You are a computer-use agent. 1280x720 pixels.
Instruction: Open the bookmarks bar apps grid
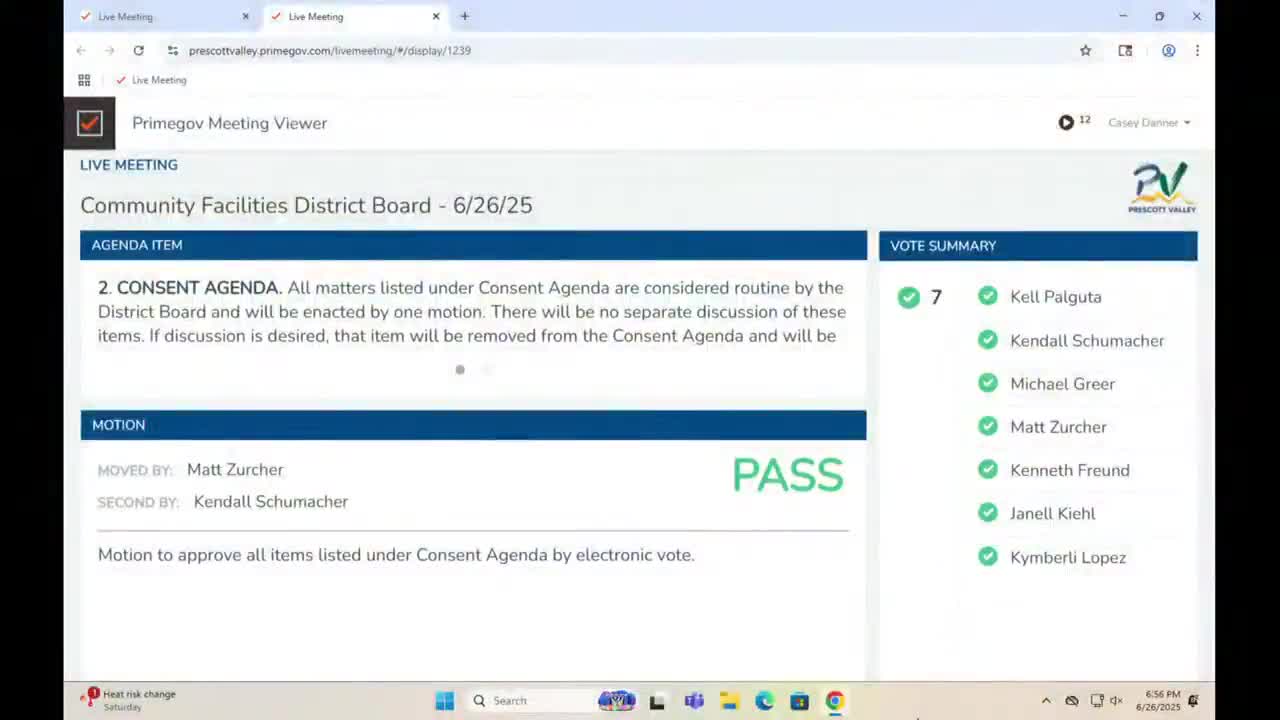84,80
